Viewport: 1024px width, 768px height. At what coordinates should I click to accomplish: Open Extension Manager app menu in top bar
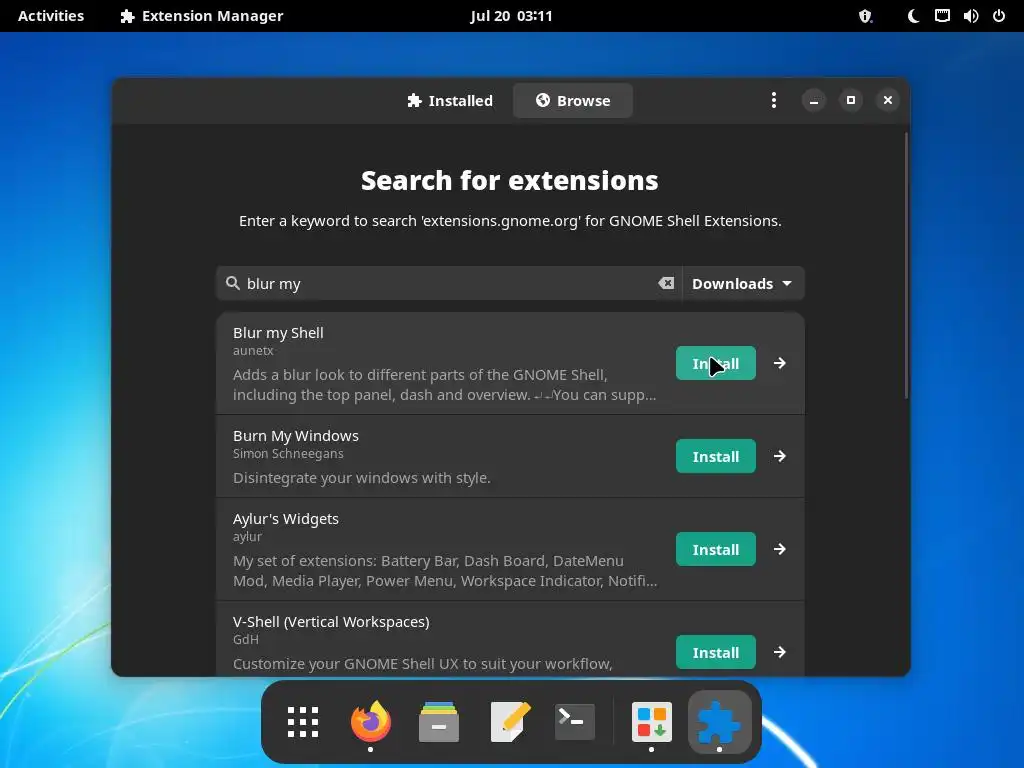point(202,16)
